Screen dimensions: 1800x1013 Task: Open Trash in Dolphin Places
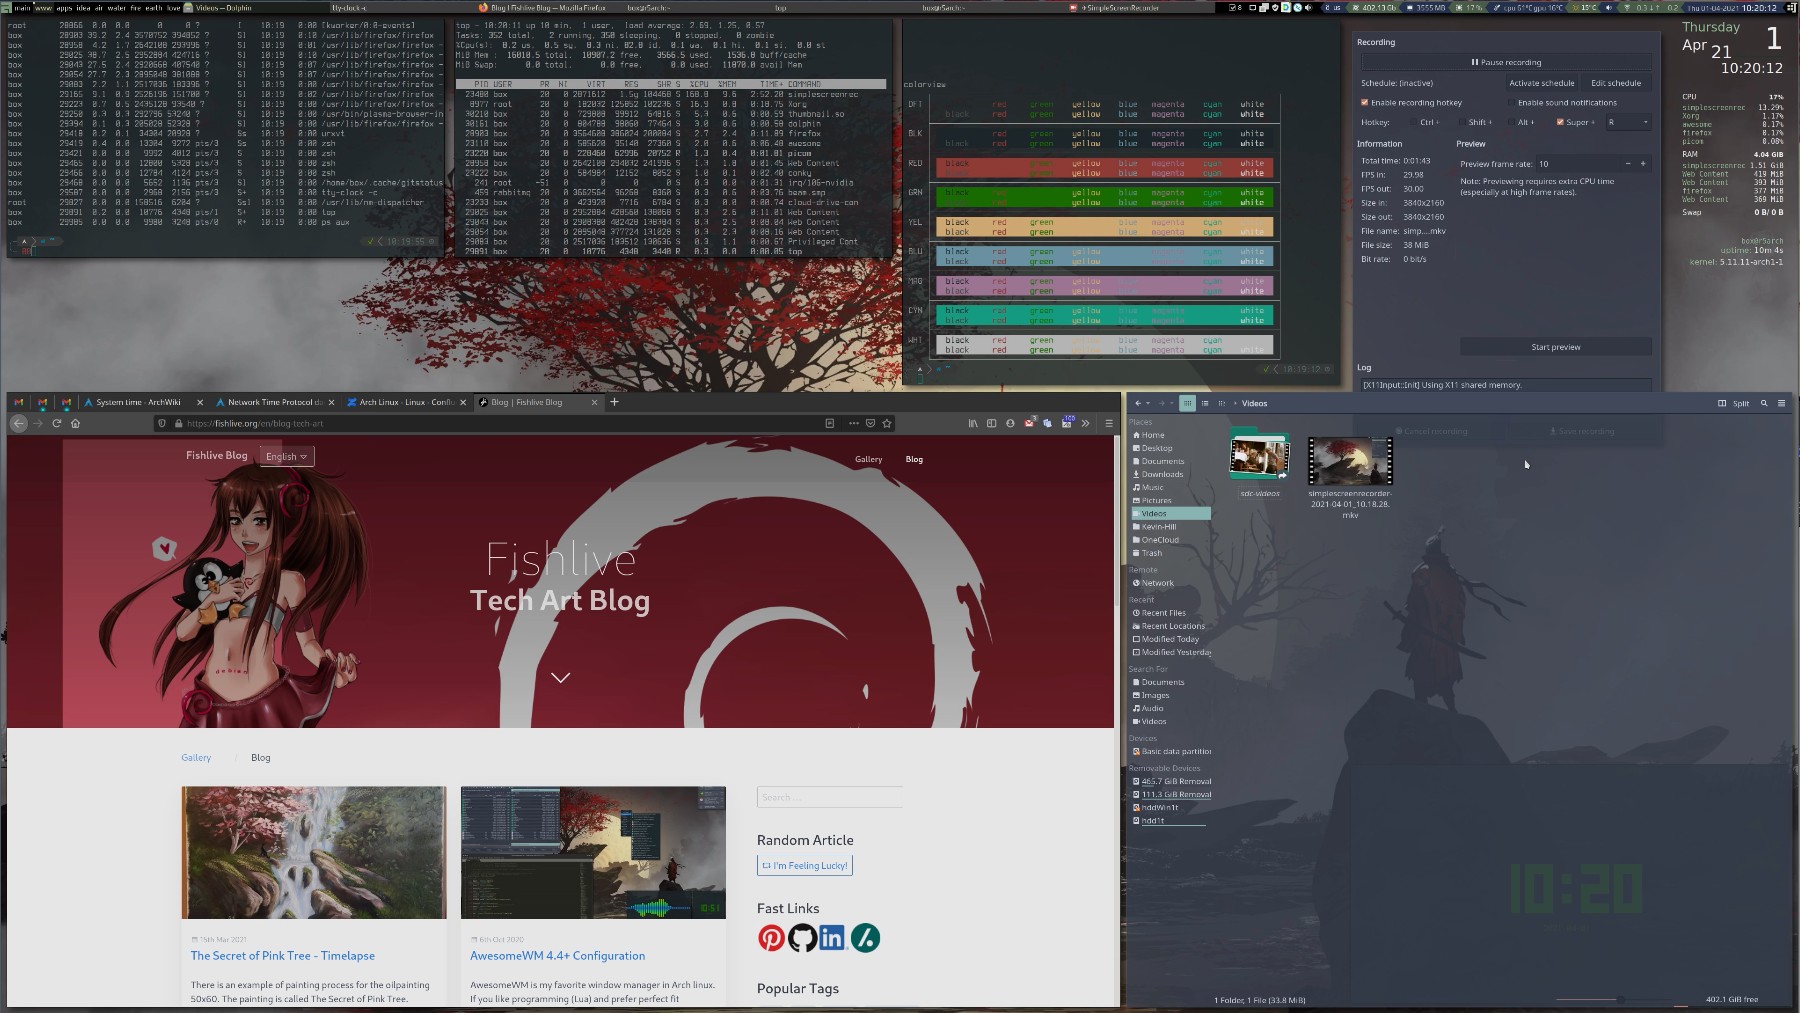pos(1152,553)
